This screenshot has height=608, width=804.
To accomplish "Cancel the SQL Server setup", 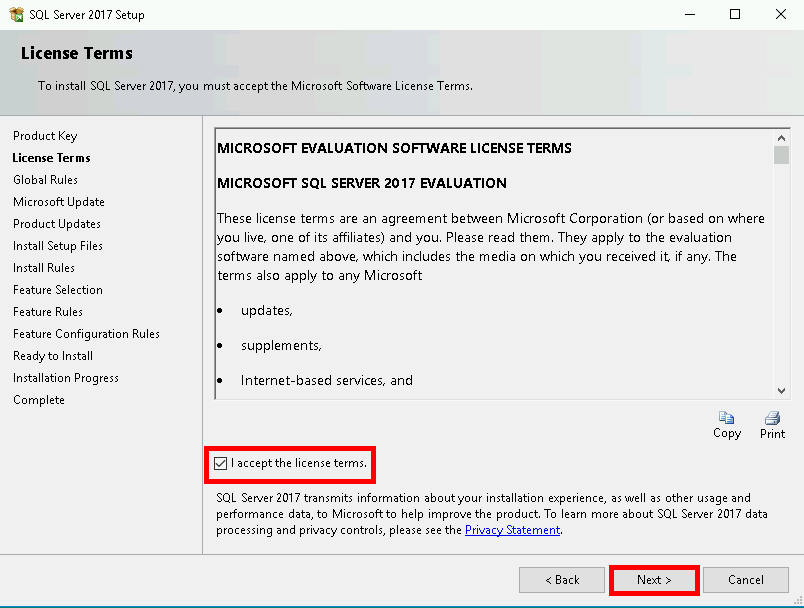I will coord(745,580).
